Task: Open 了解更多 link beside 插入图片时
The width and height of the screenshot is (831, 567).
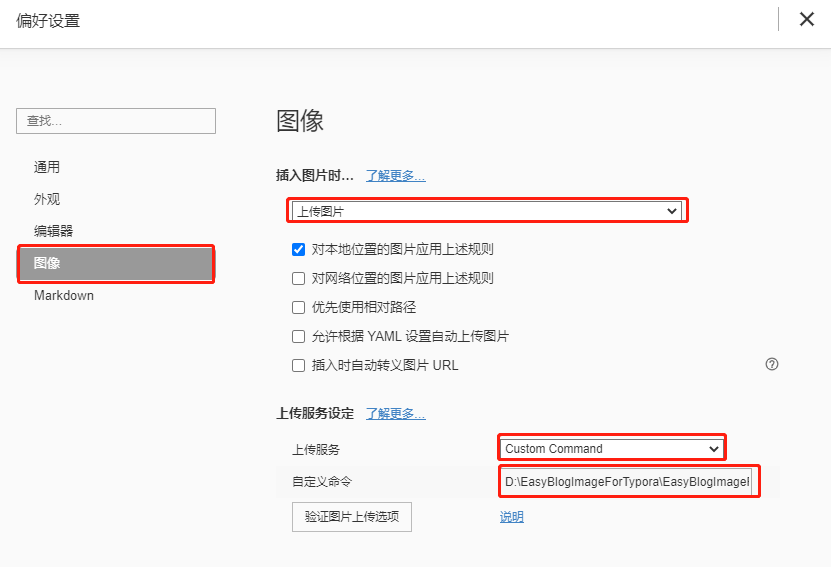Action: pos(395,175)
